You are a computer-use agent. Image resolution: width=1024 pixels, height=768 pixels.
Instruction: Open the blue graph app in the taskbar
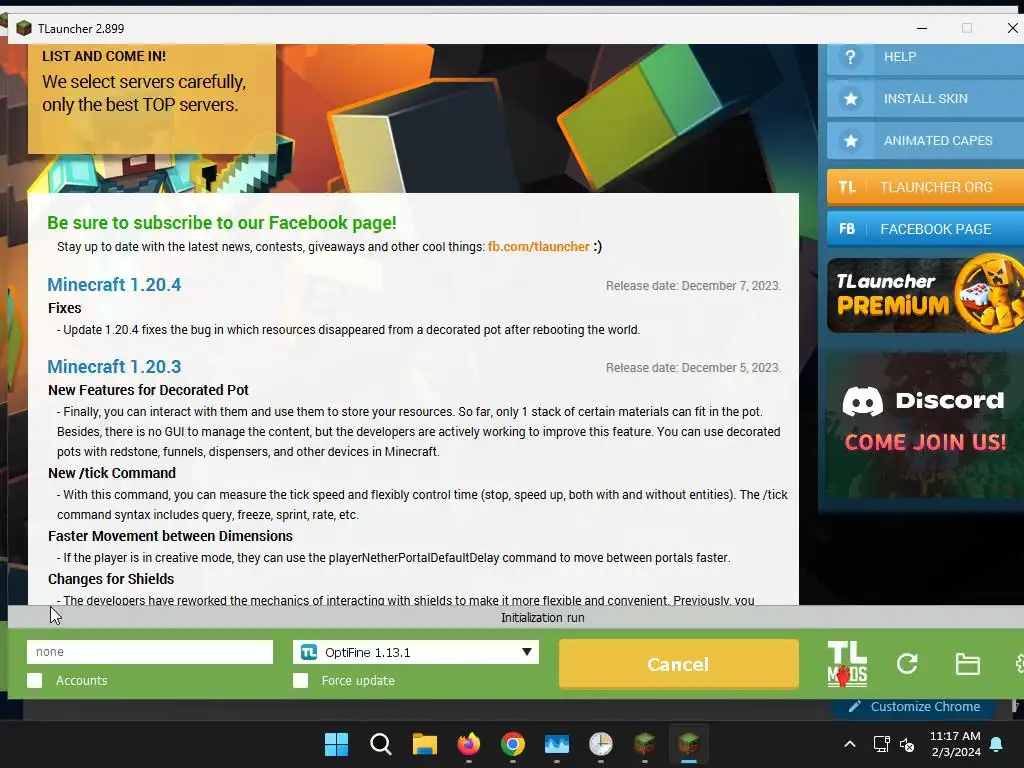pos(556,744)
